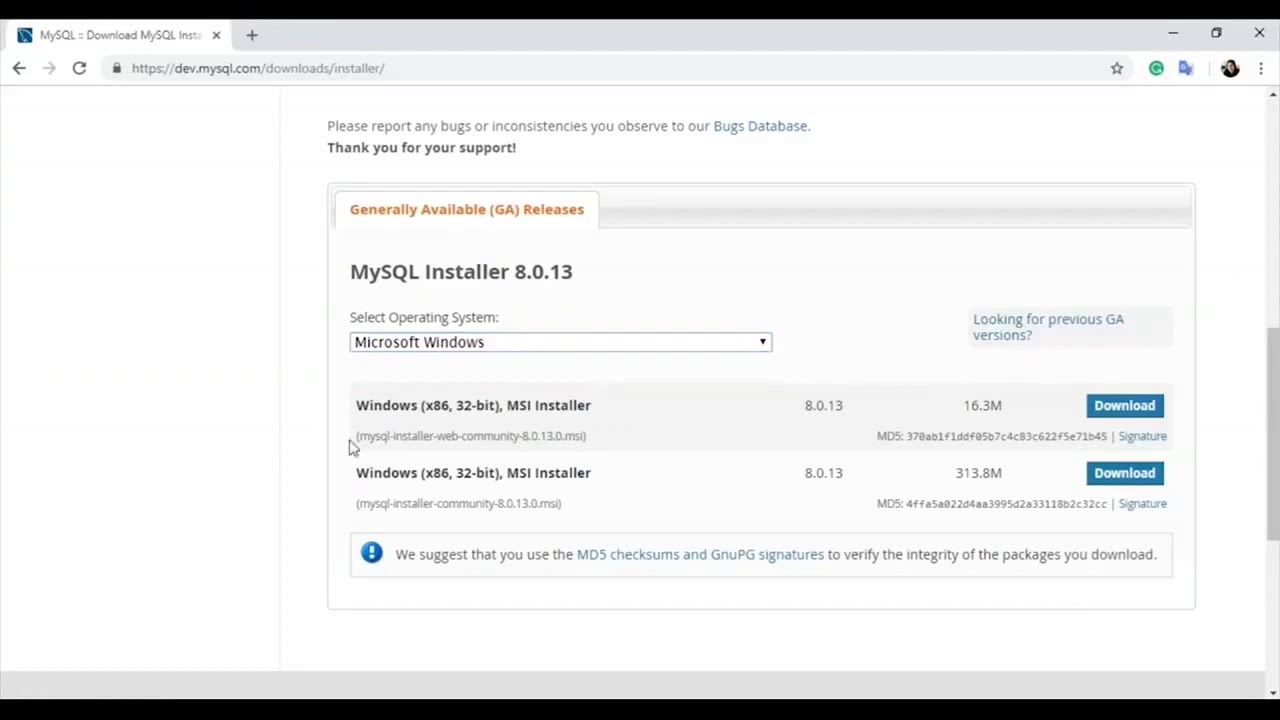Click the 16.3M file size text
The height and width of the screenshot is (720, 1280).
tap(982, 405)
